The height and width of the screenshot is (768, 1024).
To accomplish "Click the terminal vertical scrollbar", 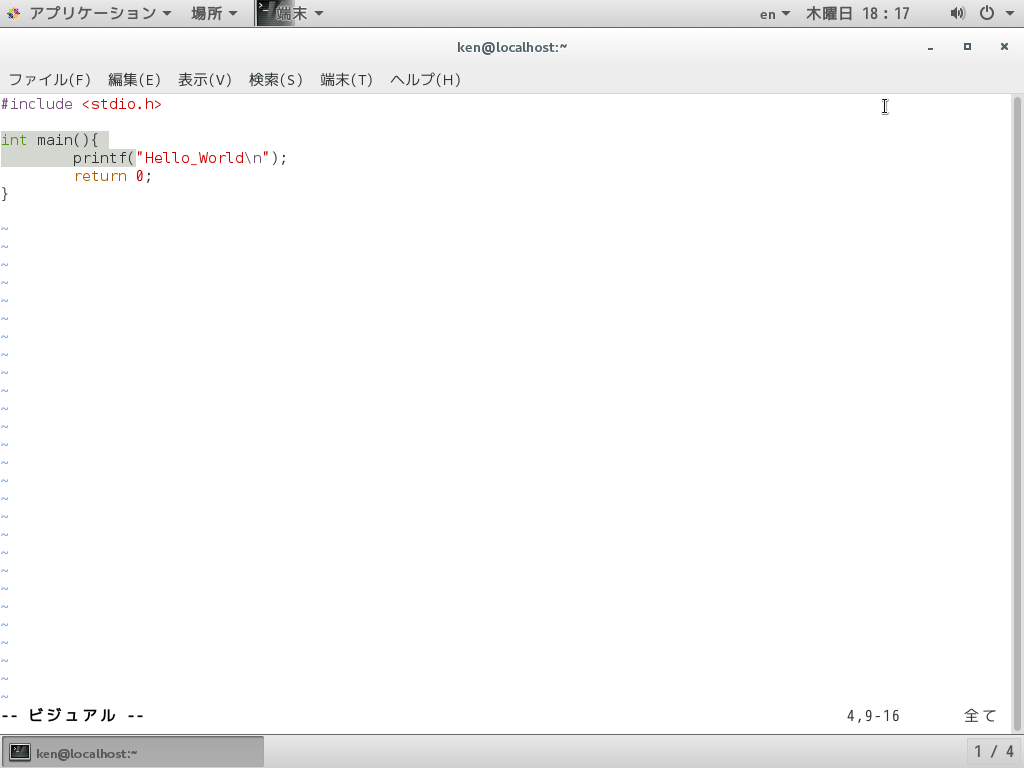I will [x=1017, y=413].
